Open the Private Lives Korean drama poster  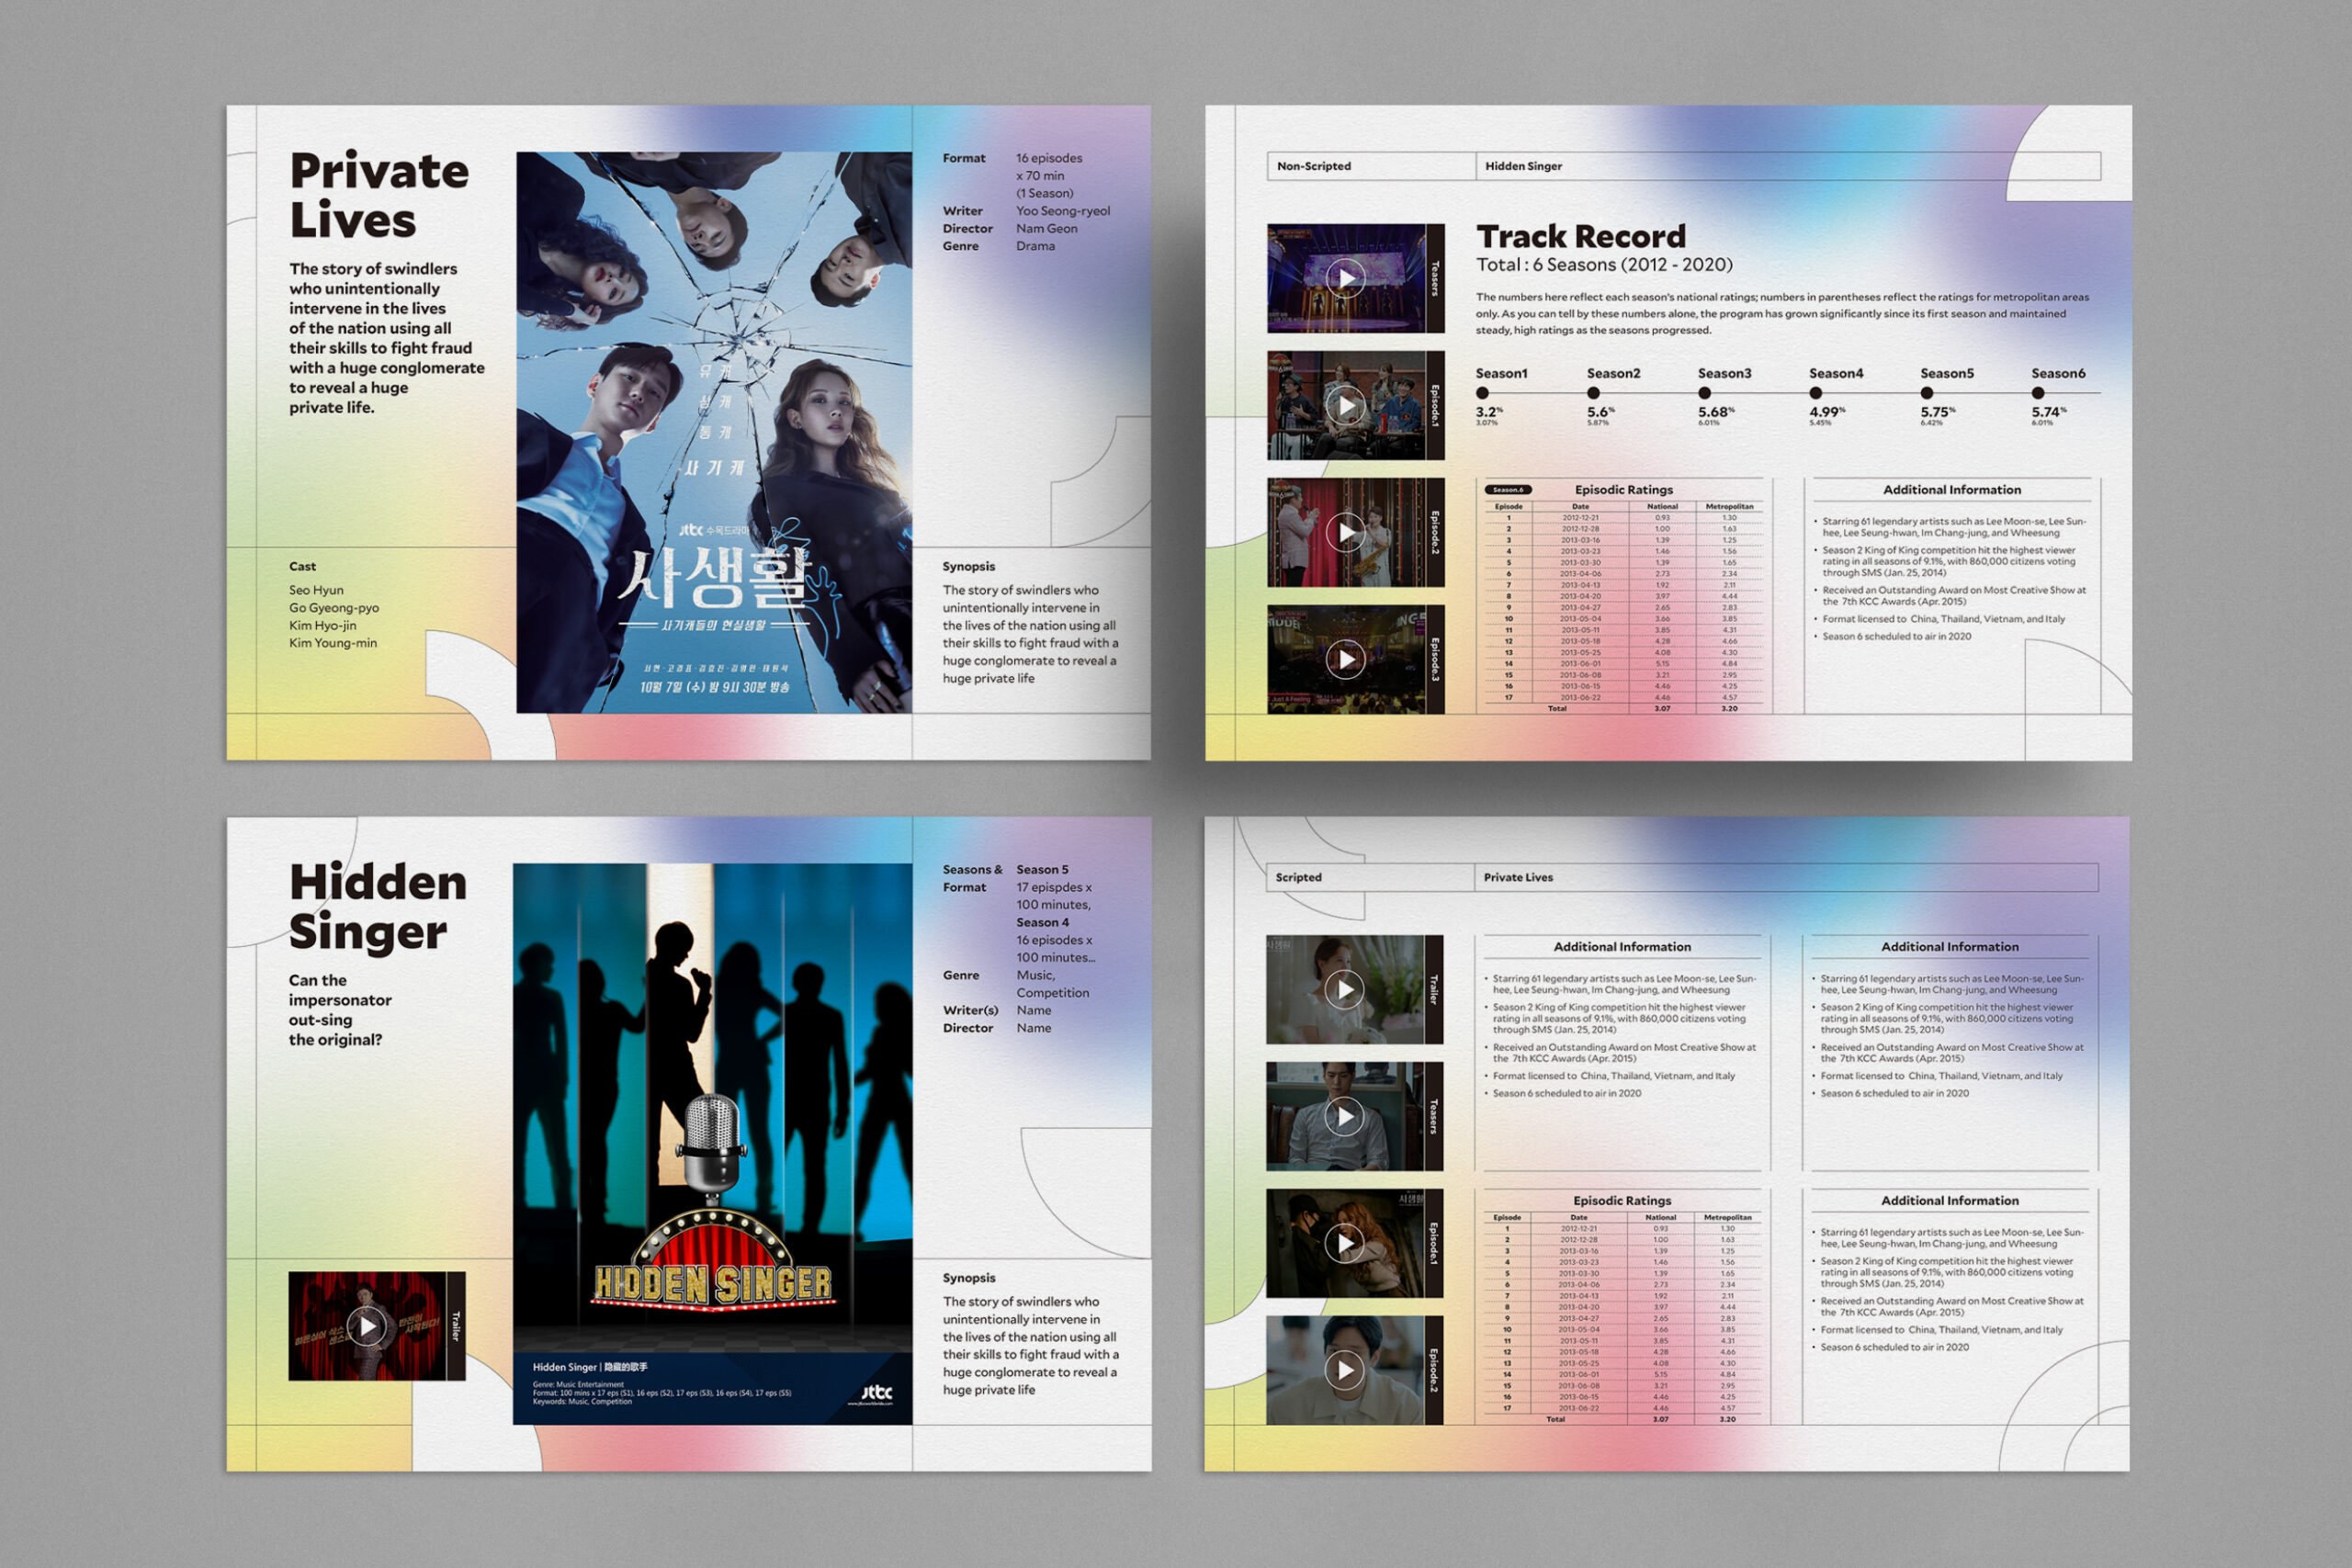[714, 432]
